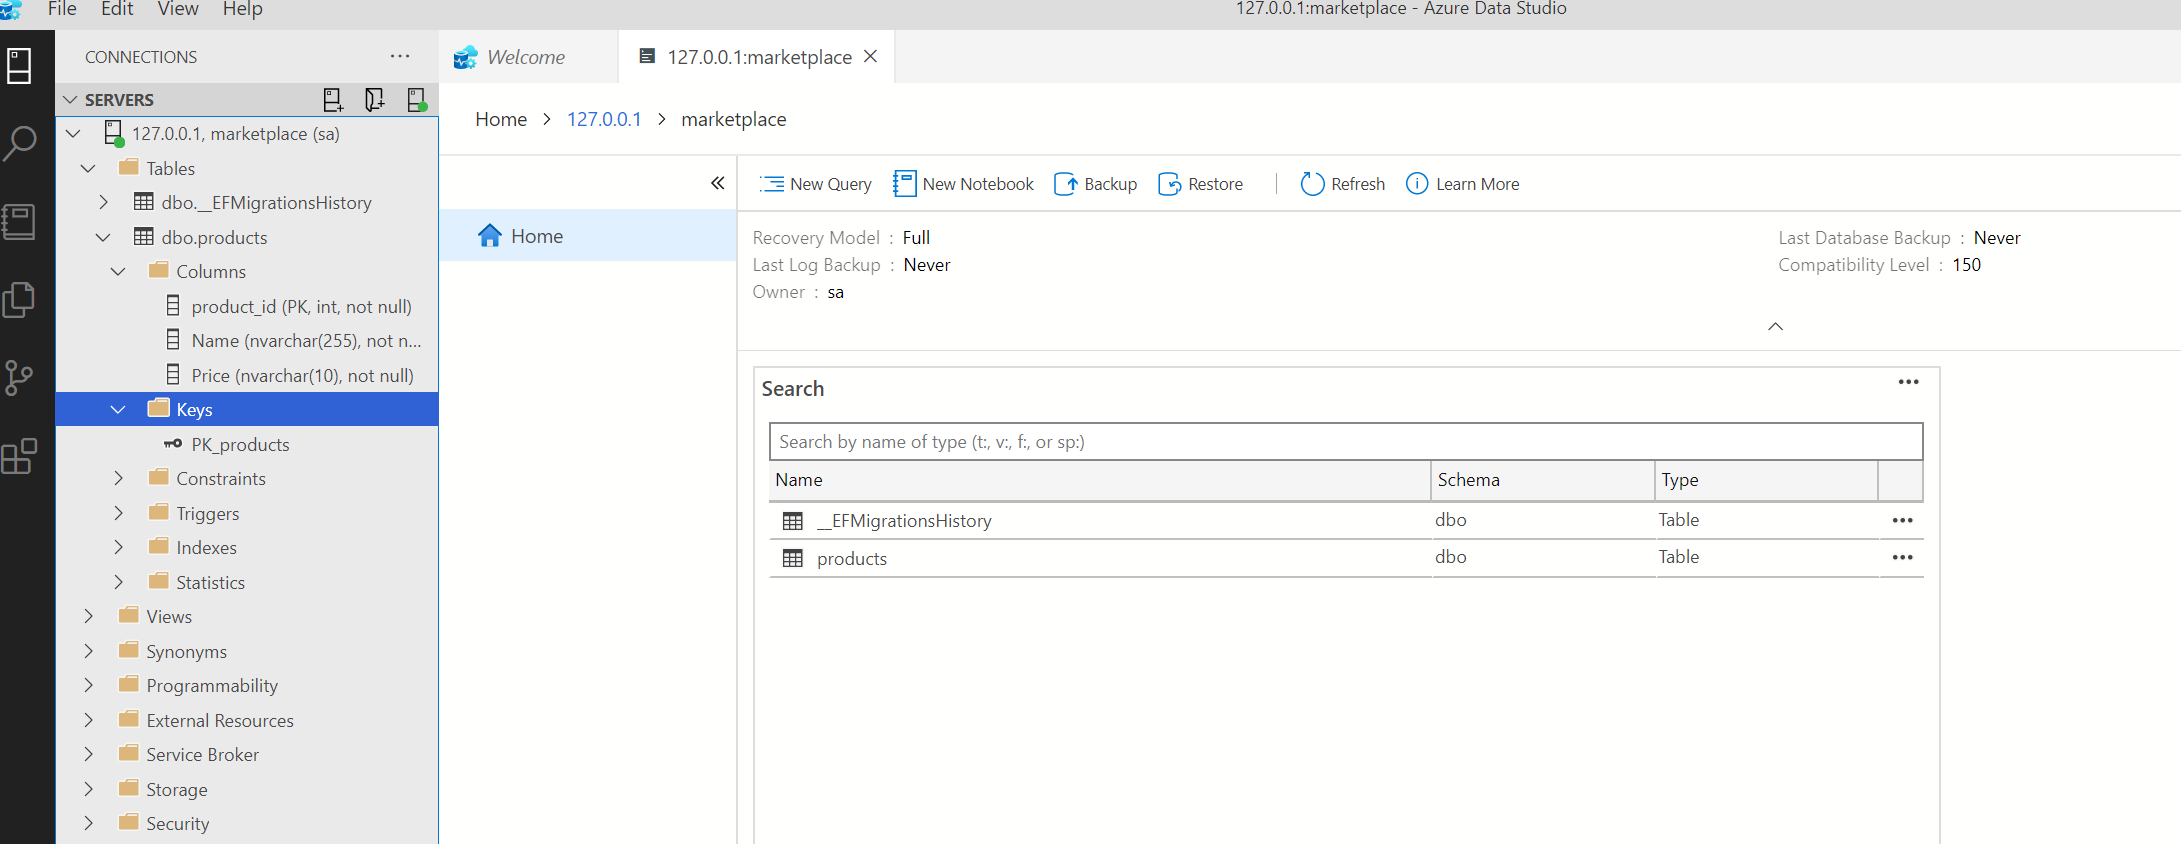Screen dimensions: 2181x844
Task: Switch to the Welcome tab
Action: (x=527, y=57)
